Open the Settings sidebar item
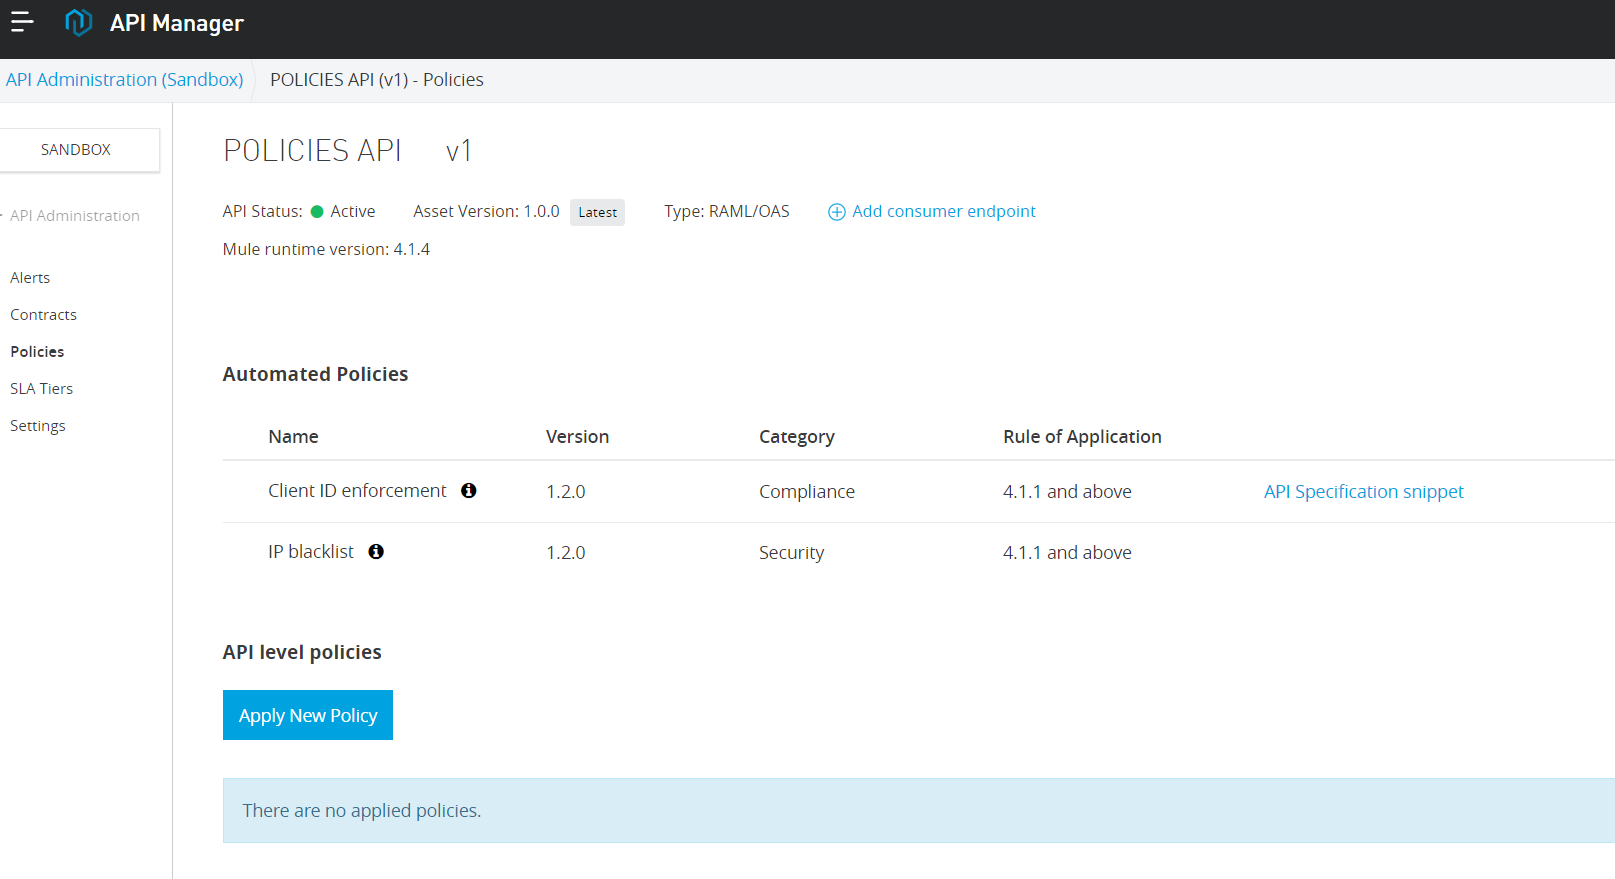Screen dimensions: 1615x879 pyautogui.click(x=37, y=426)
